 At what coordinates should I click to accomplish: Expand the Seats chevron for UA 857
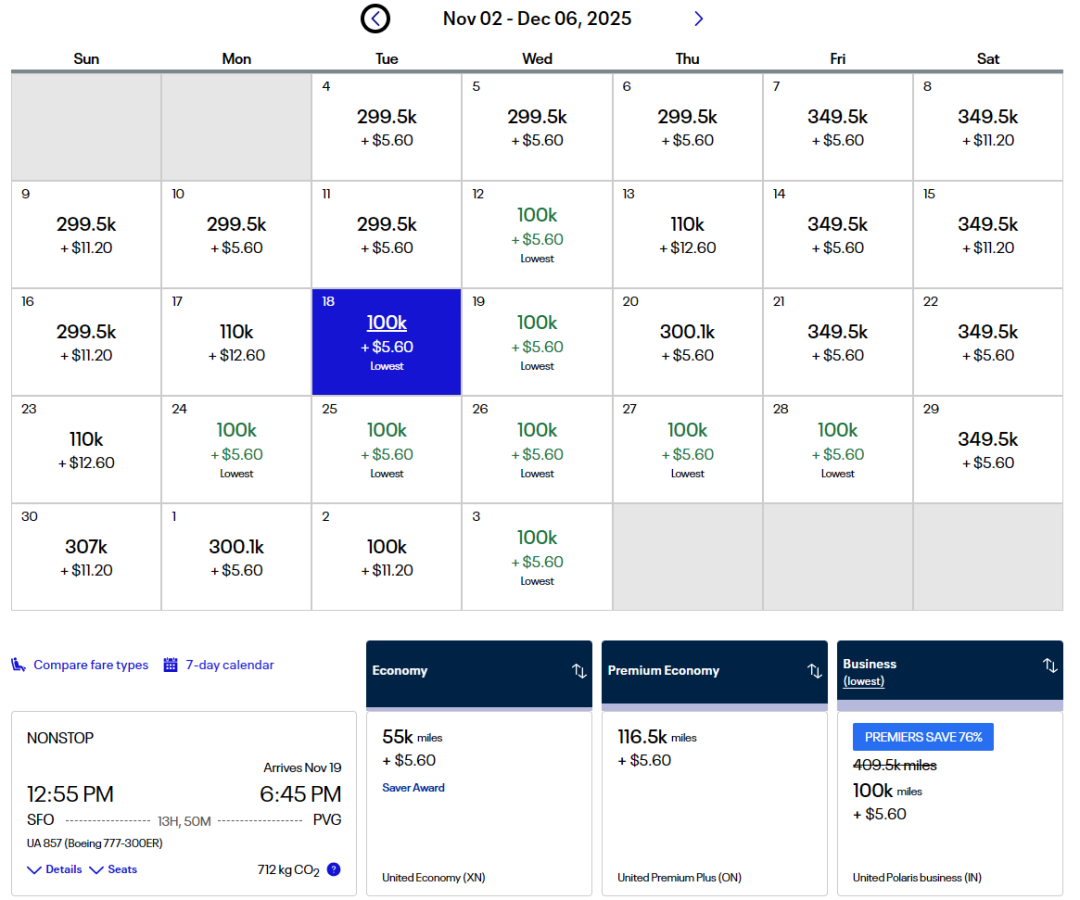(97, 870)
